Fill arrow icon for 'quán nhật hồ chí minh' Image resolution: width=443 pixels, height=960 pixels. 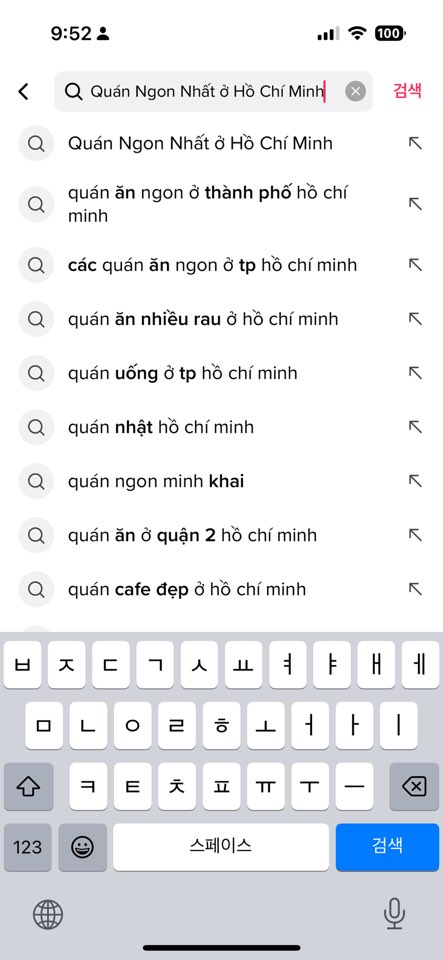pyautogui.click(x=415, y=427)
